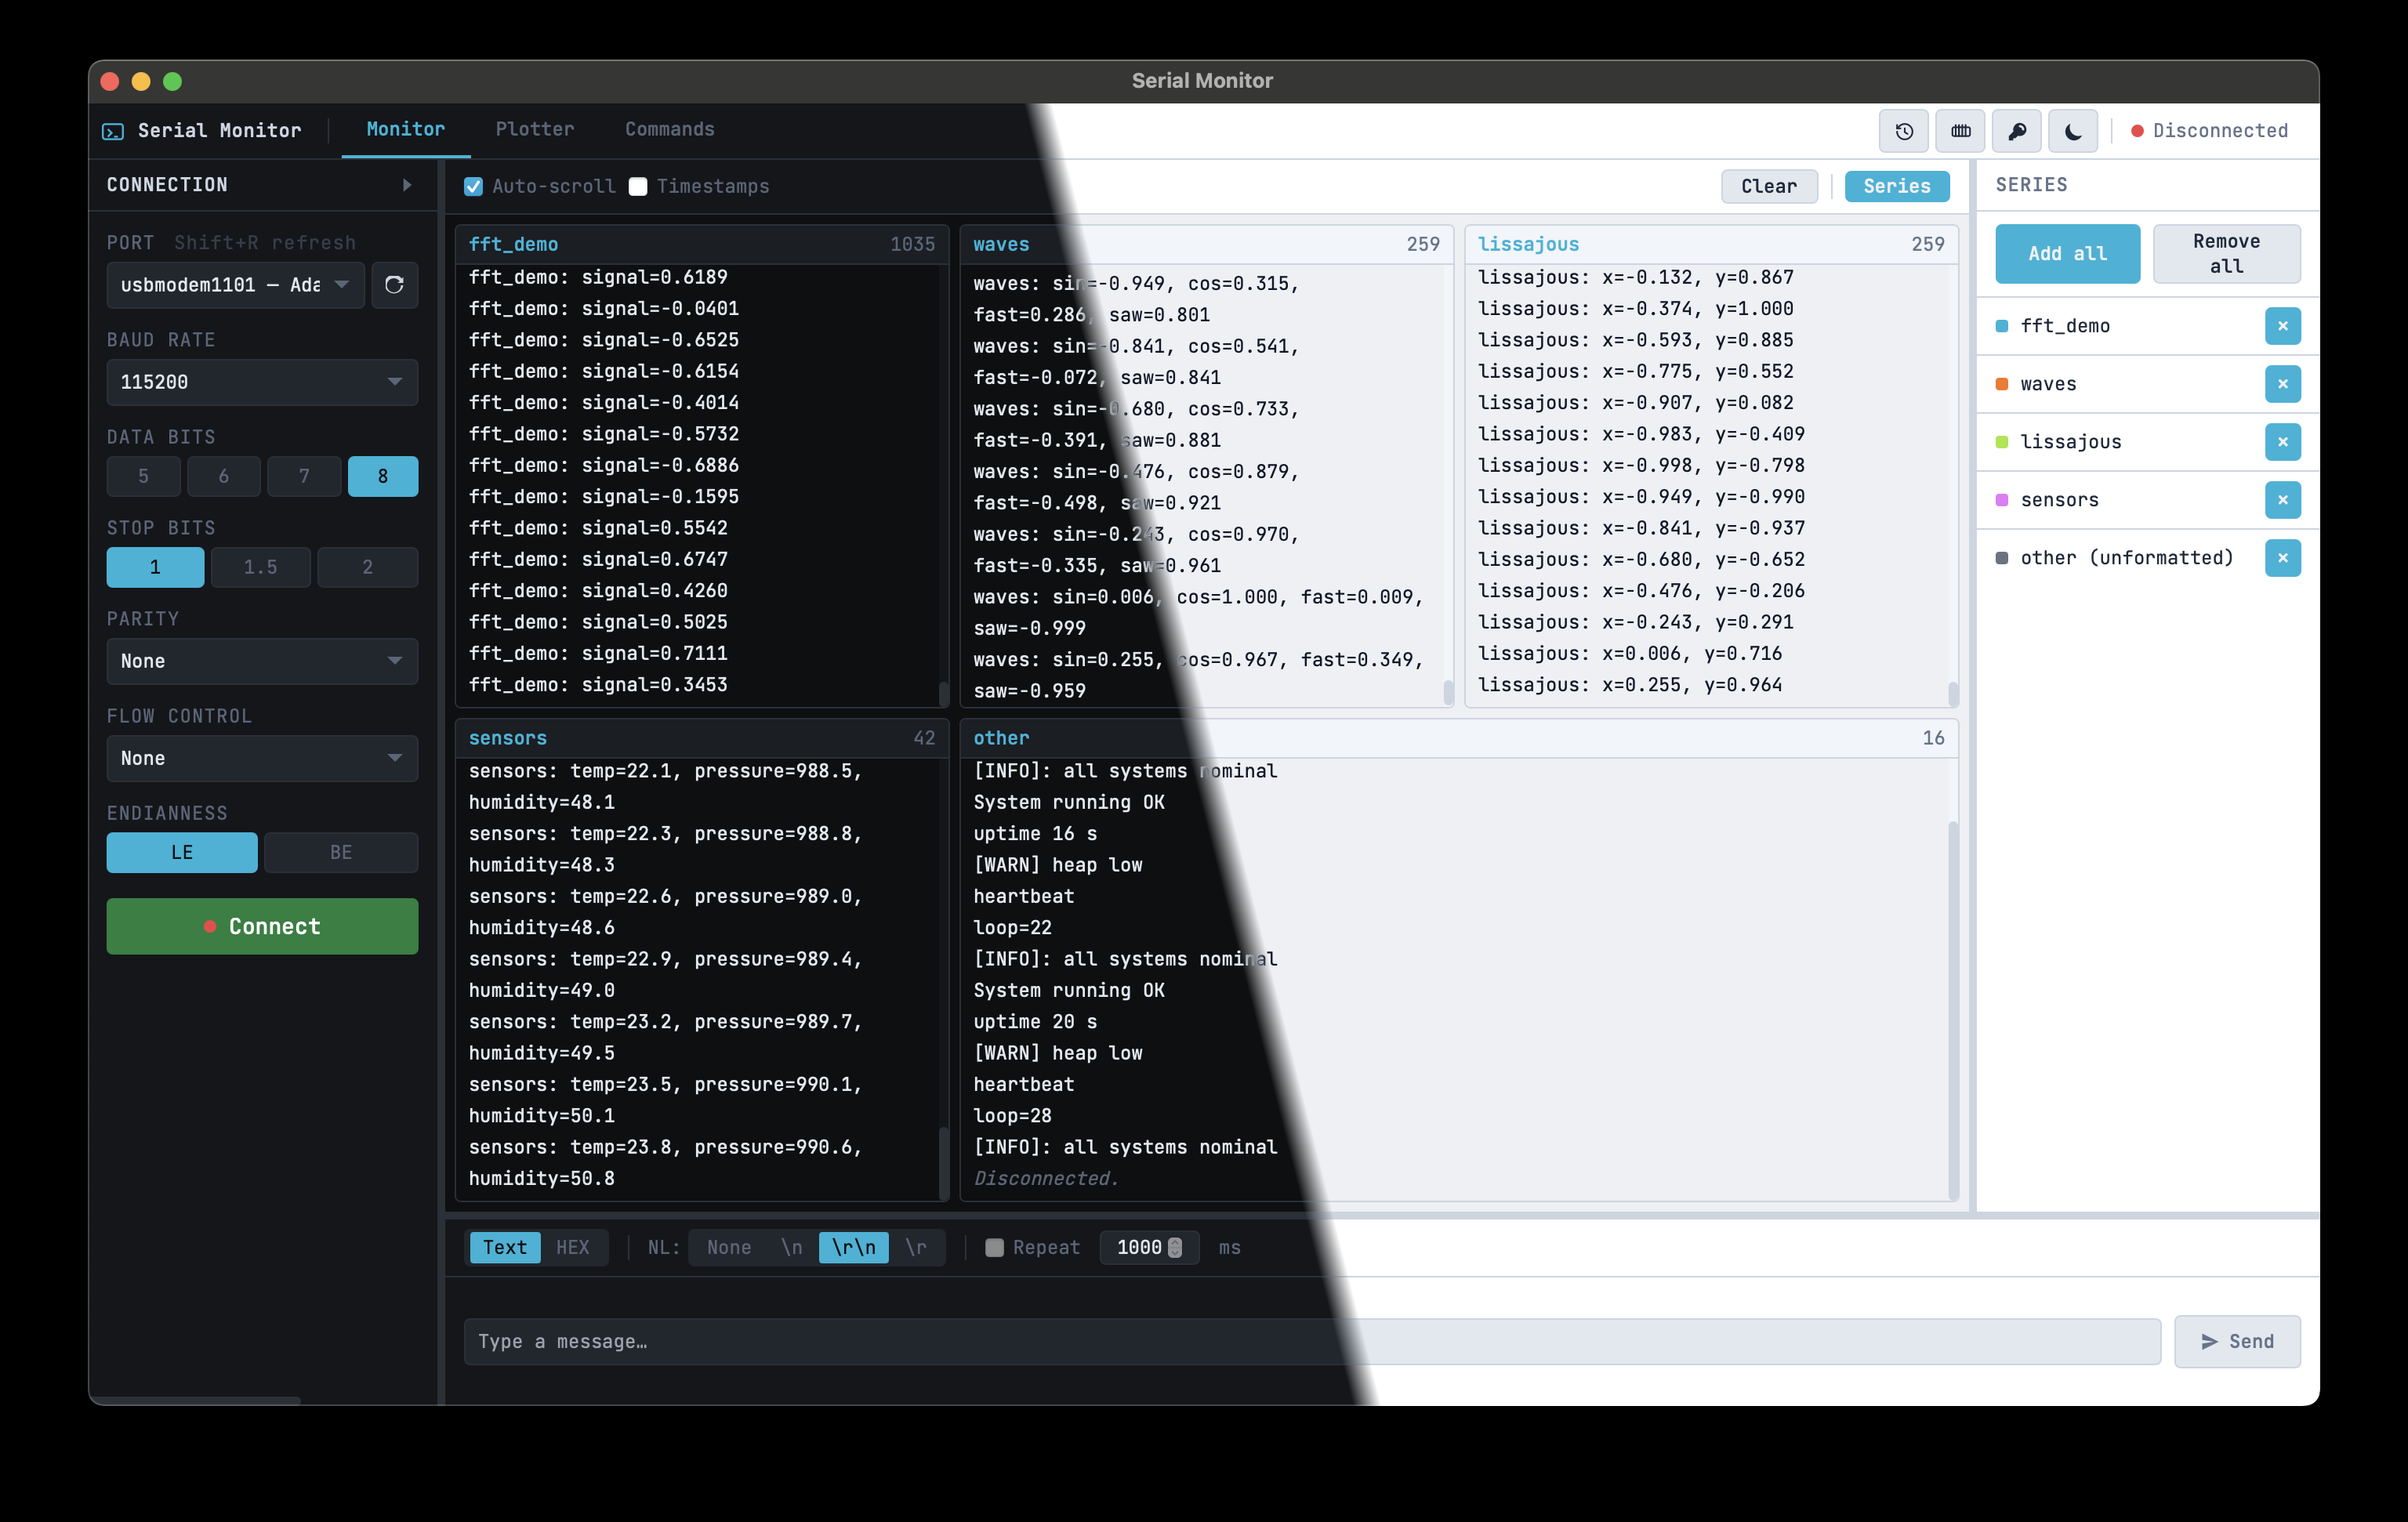The height and width of the screenshot is (1522, 2408).
Task: Click the Disconnected. log line
Action: (1046, 1179)
